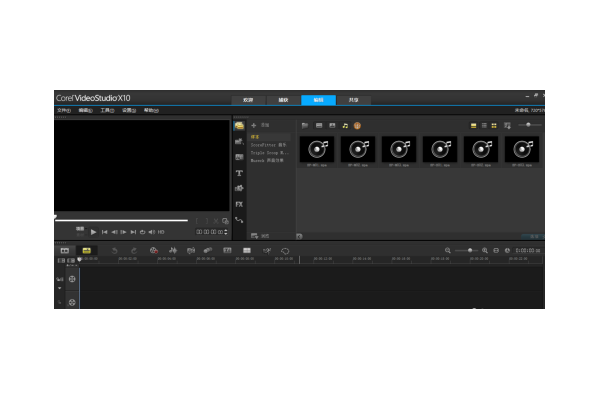Toggle repeat playback in the preview
The height and width of the screenshot is (400, 600).
142,232
